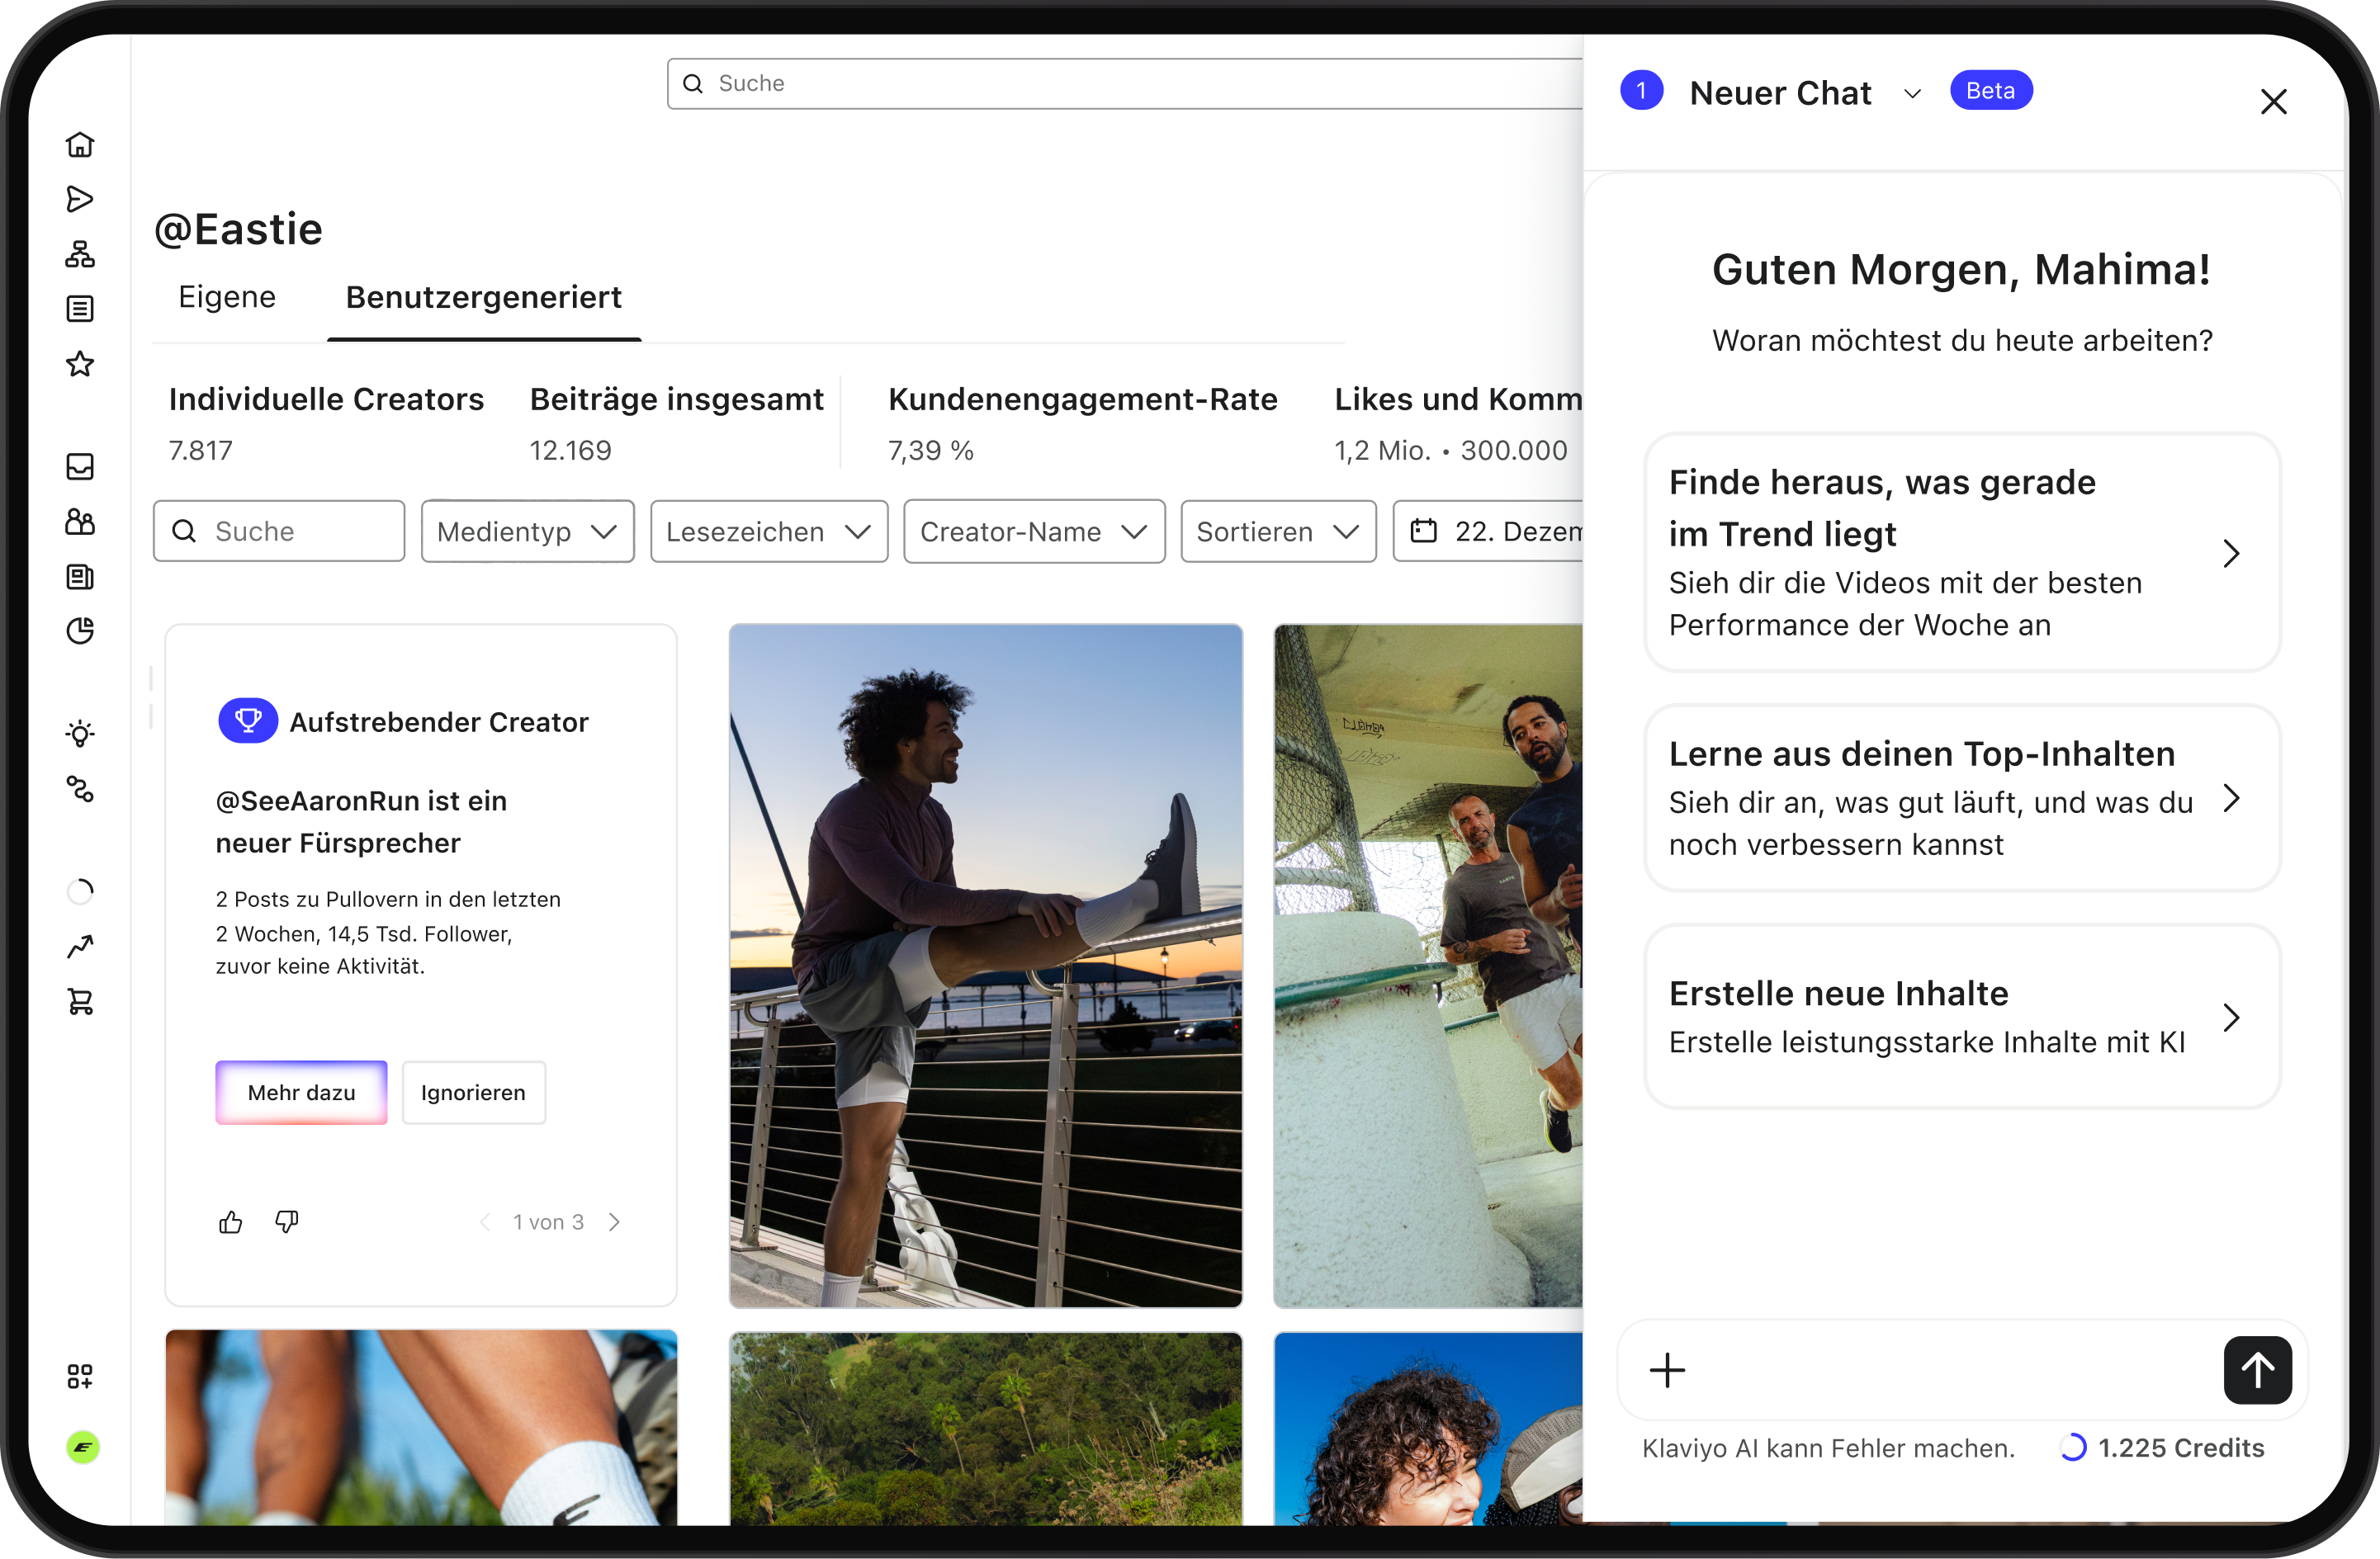This screenshot has height=1559, width=2380.
Task: Click the Ignorieren button
Action: (x=474, y=1093)
